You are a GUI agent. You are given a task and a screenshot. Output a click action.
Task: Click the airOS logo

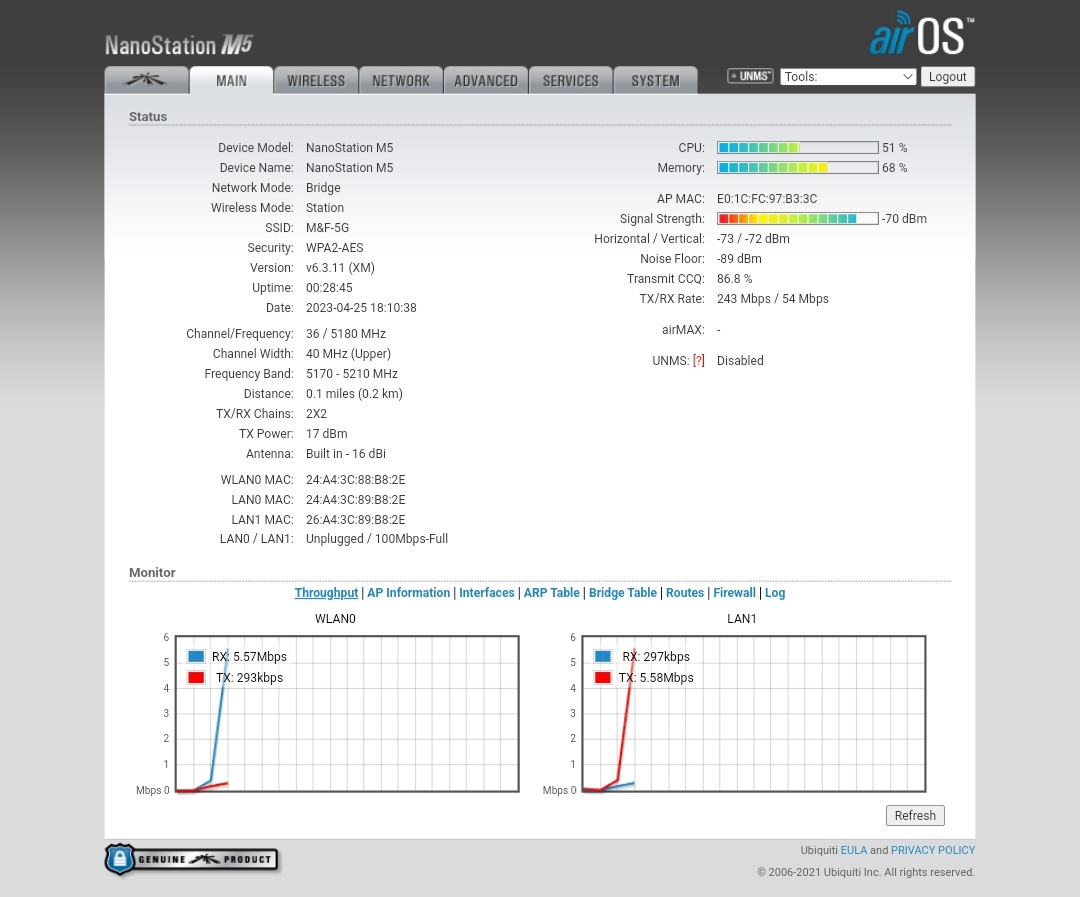point(922,33)
